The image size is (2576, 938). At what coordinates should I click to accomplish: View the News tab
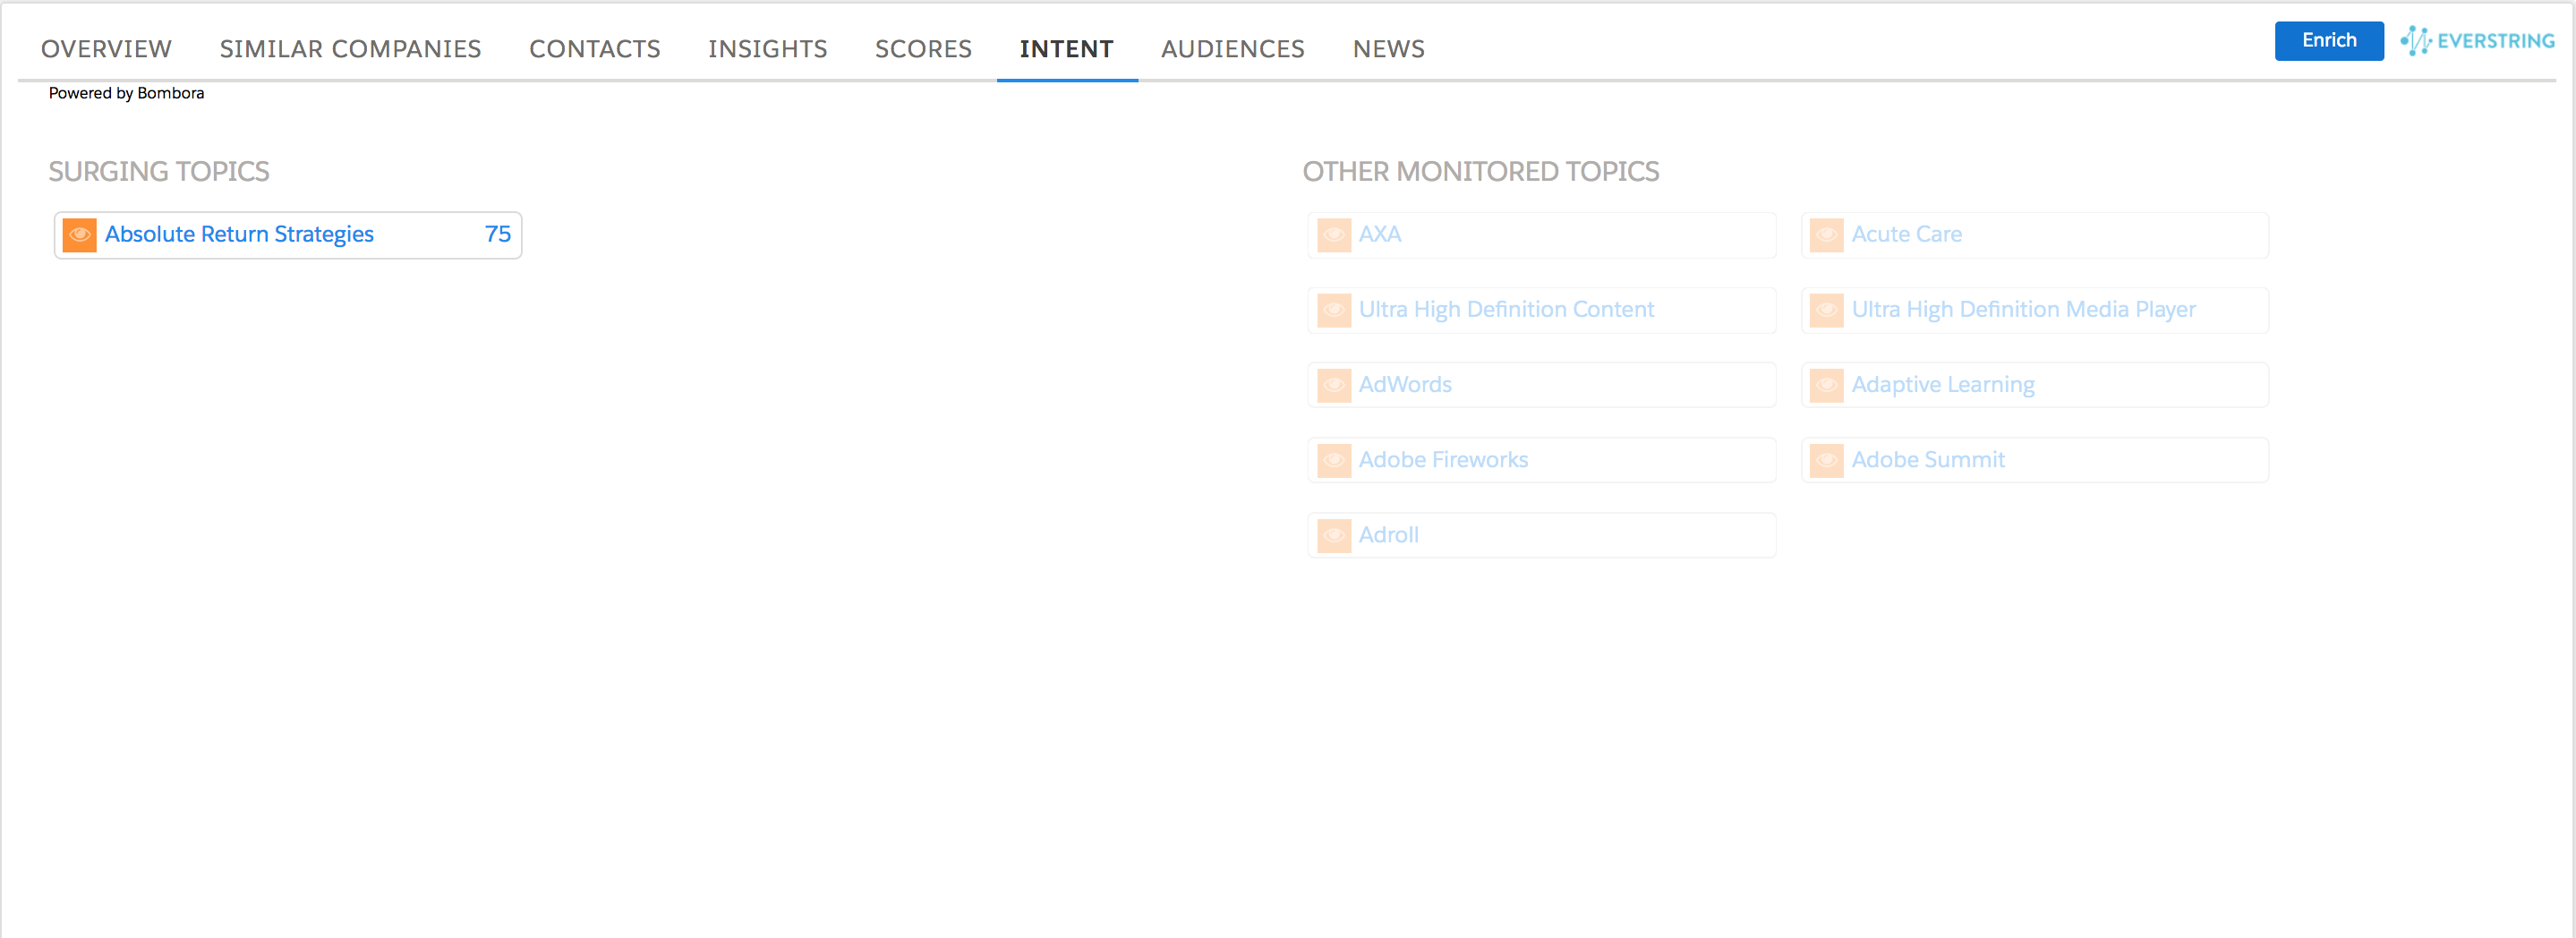click(x=1388, y=49)
